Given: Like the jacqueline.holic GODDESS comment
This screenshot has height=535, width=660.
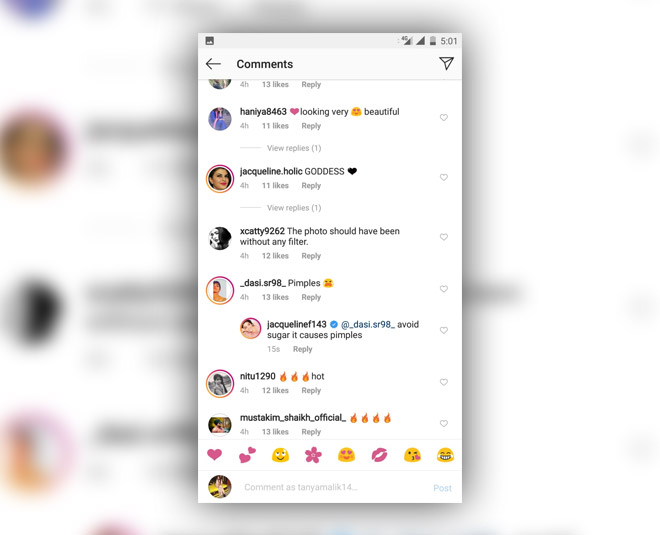Looking at the screenshot, I should pyautogui.click(x=444, y=177).
